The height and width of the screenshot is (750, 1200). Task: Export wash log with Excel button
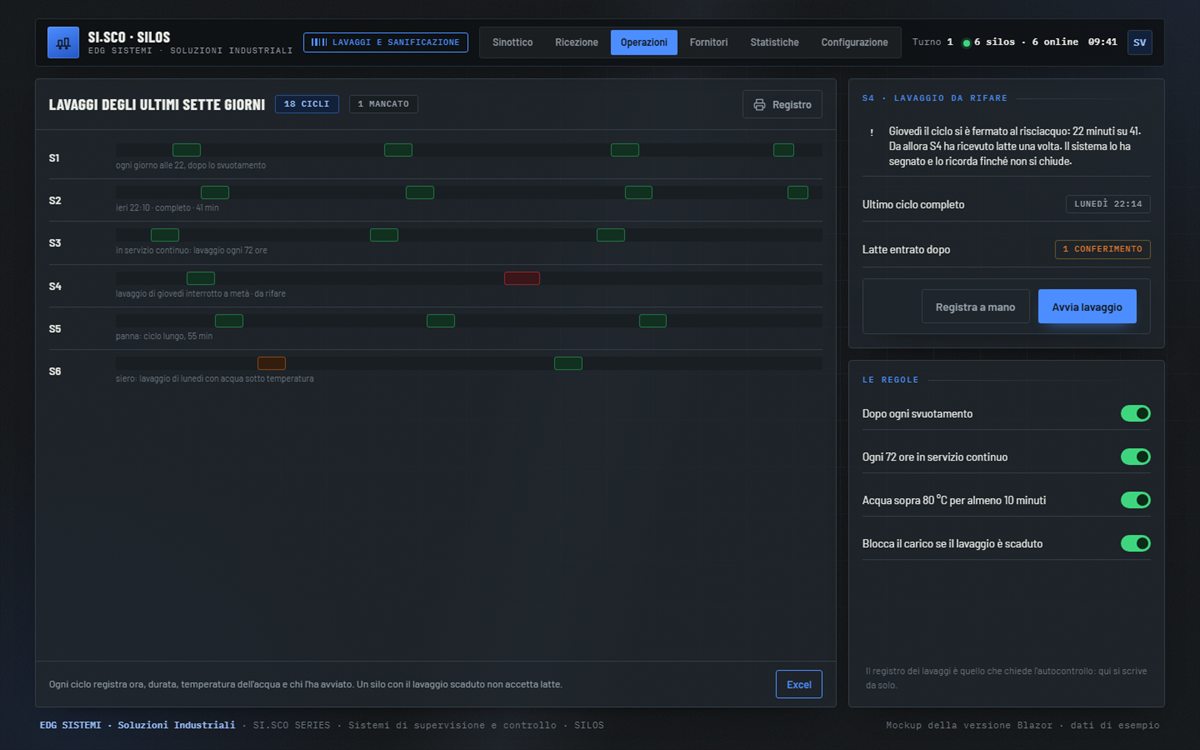click(x=799, y=684)
